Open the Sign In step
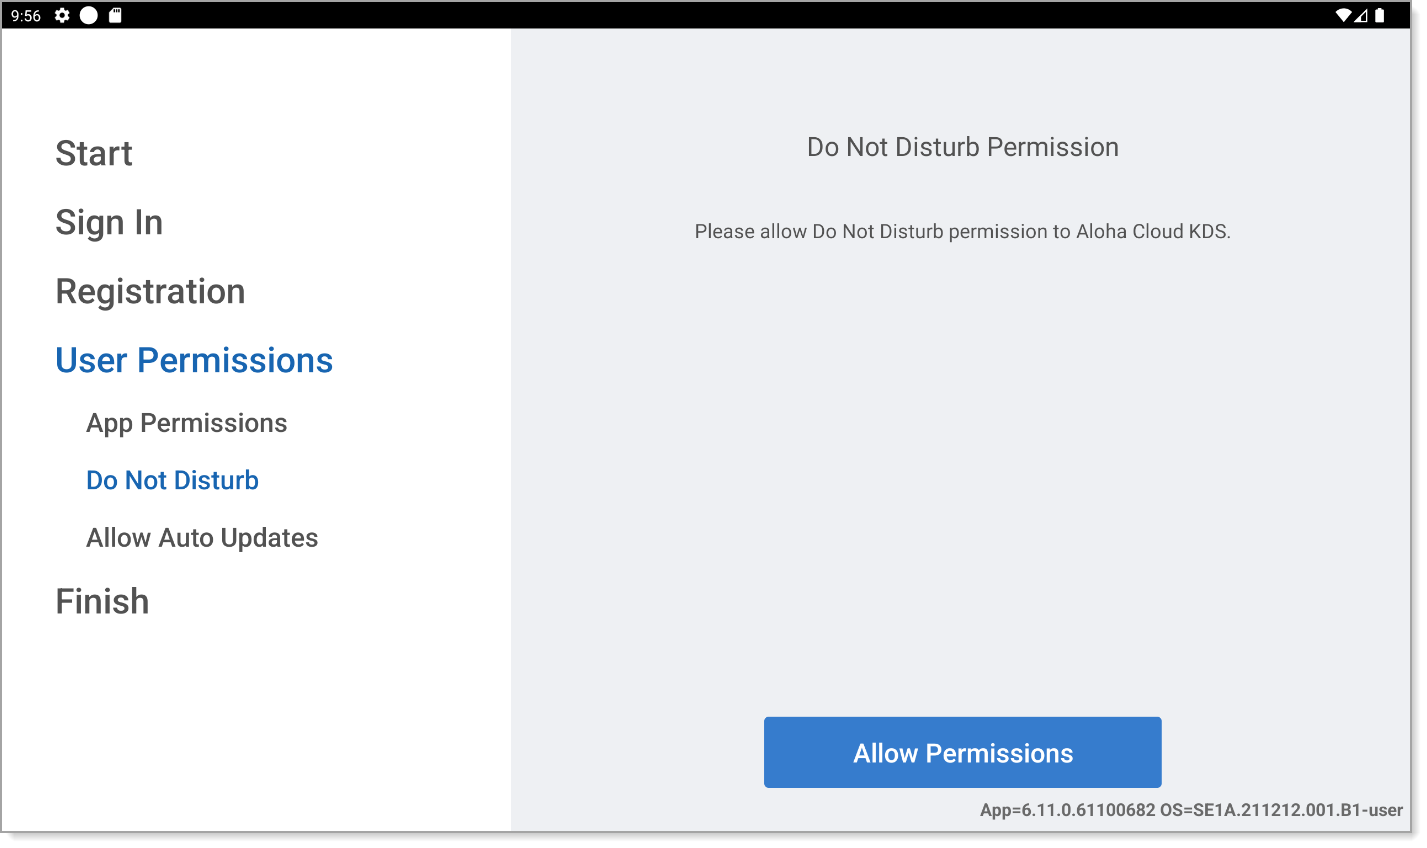This screenshot has width=1427, height=848. (109, 222)
